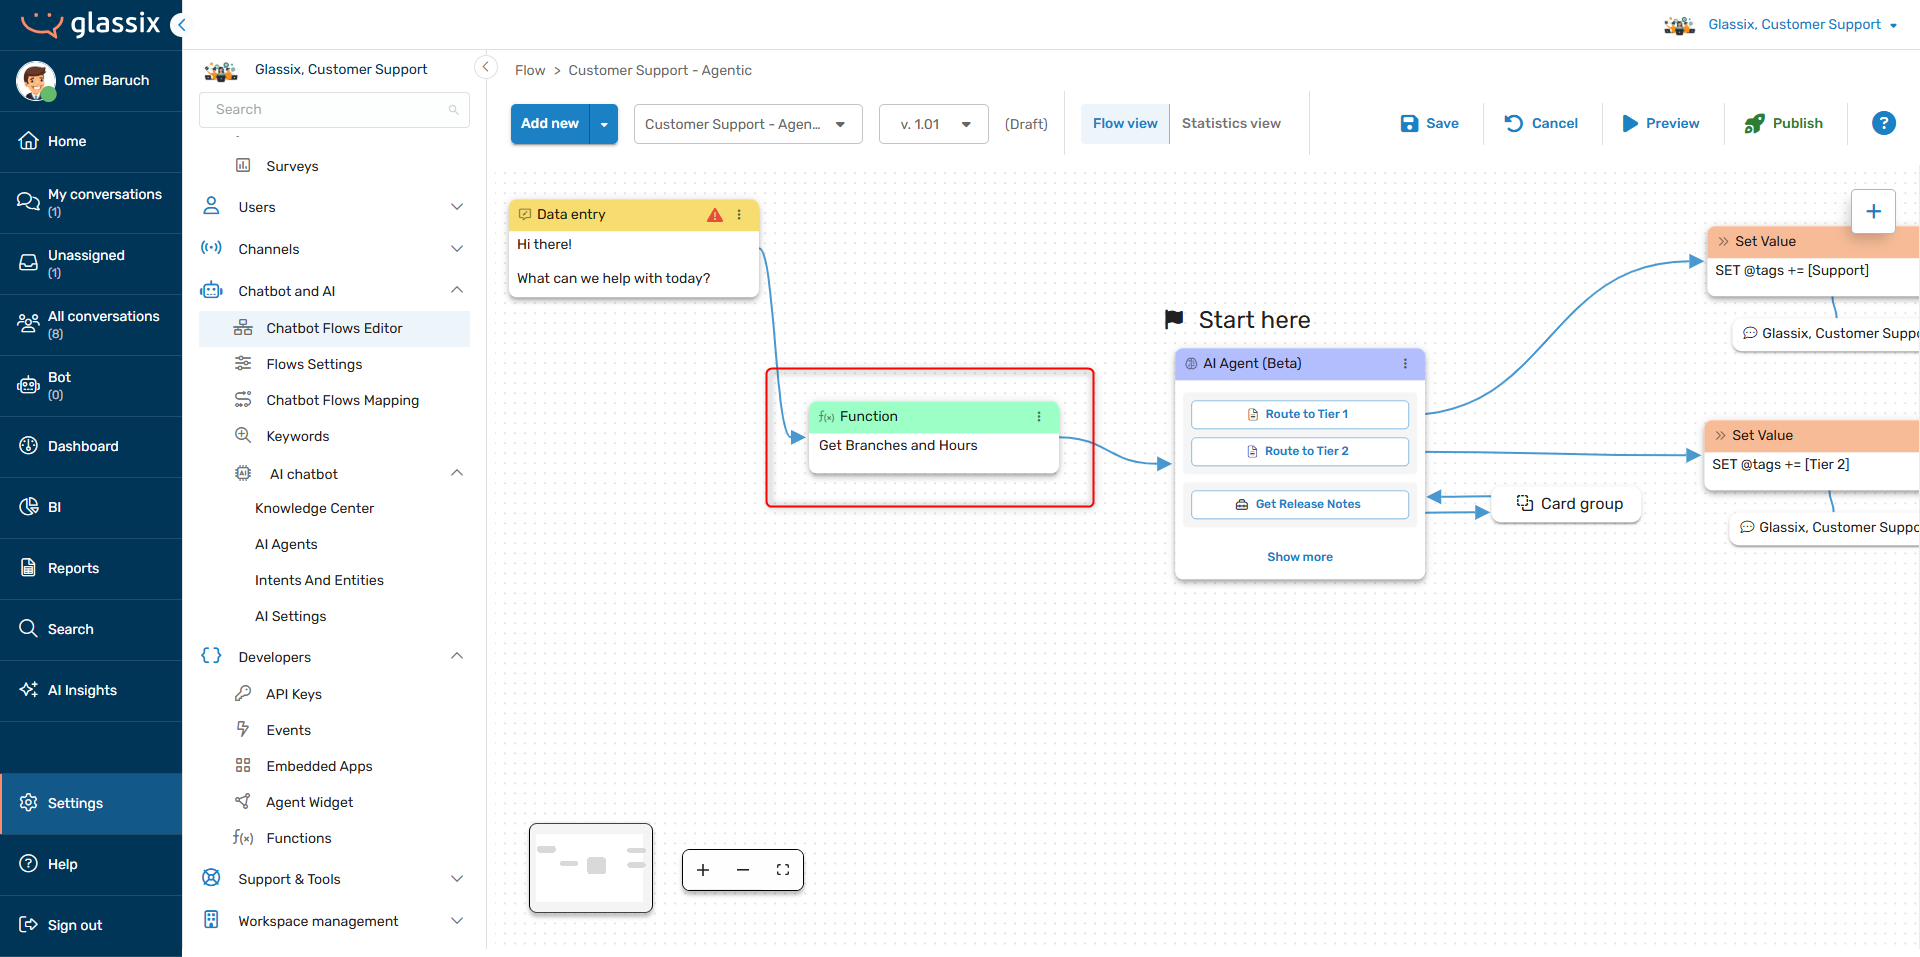The image size is (1920, 957).
Task: Open the Data entry card options menu
Action: 739,214
